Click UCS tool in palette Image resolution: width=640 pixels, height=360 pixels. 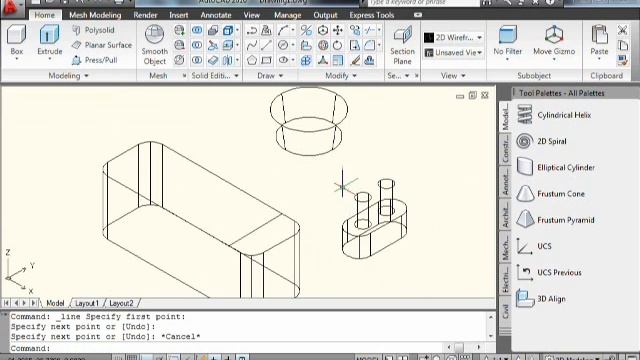click(x=534, y=246)
